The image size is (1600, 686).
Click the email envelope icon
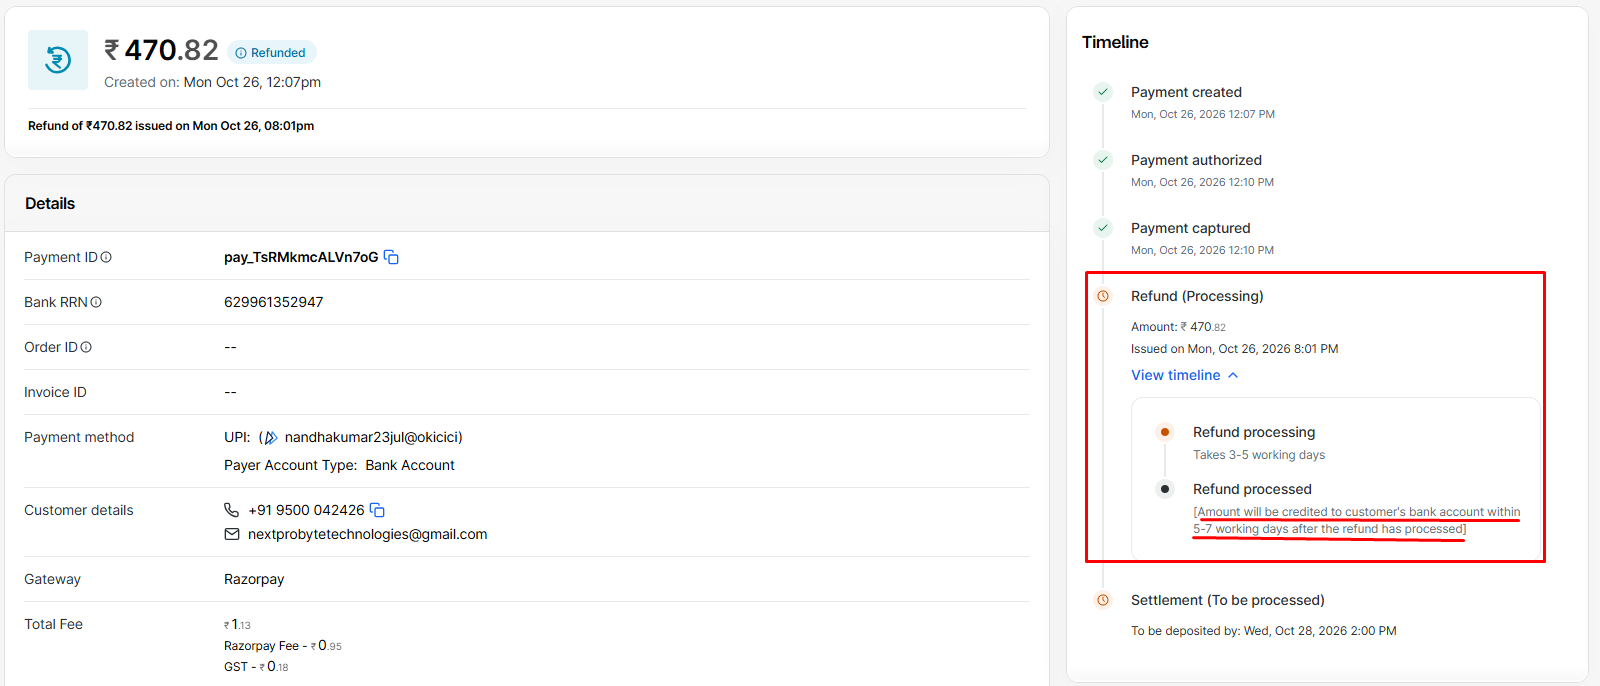pos(232,534)
